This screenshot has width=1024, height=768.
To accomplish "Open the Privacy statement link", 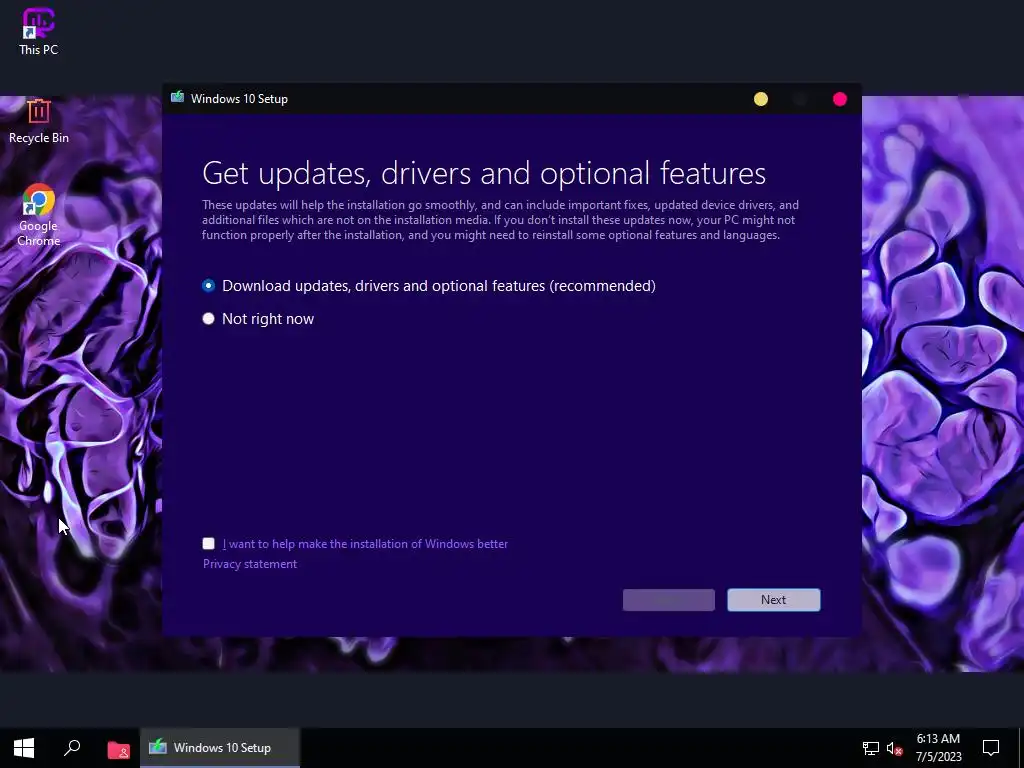I will click(249, 564).
